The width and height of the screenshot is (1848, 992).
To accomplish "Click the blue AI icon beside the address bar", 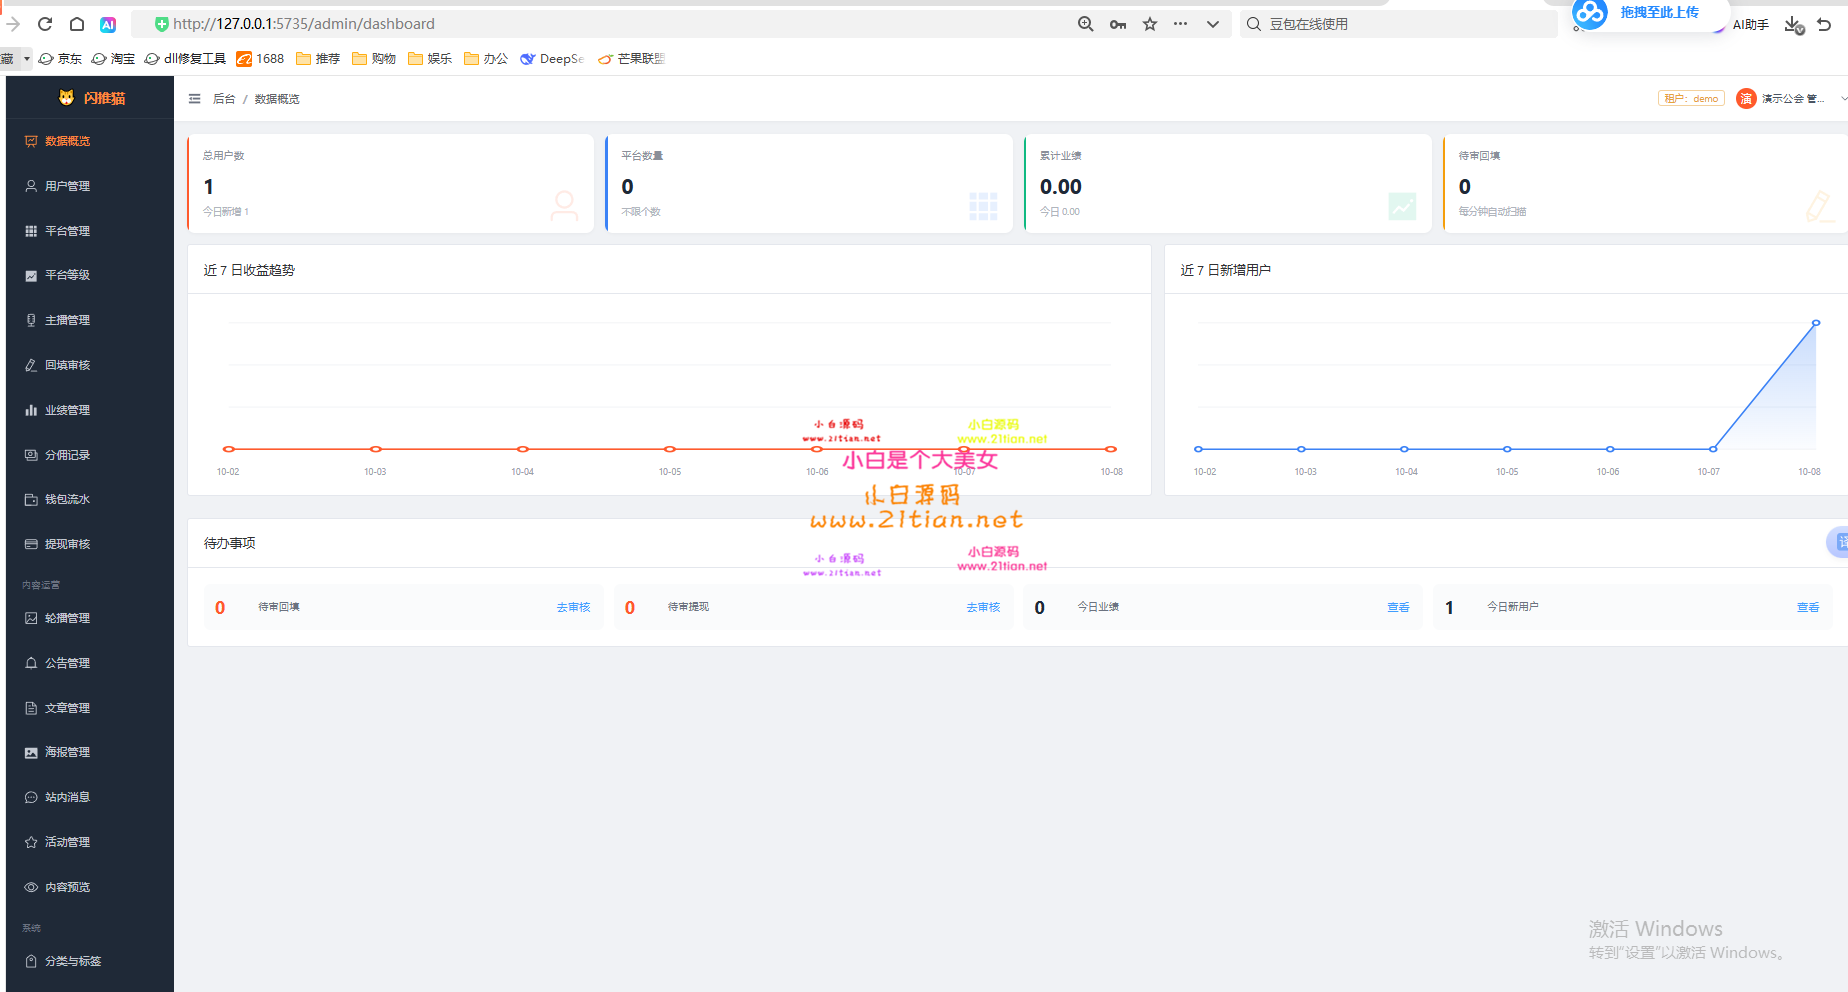I will [108, 24].
